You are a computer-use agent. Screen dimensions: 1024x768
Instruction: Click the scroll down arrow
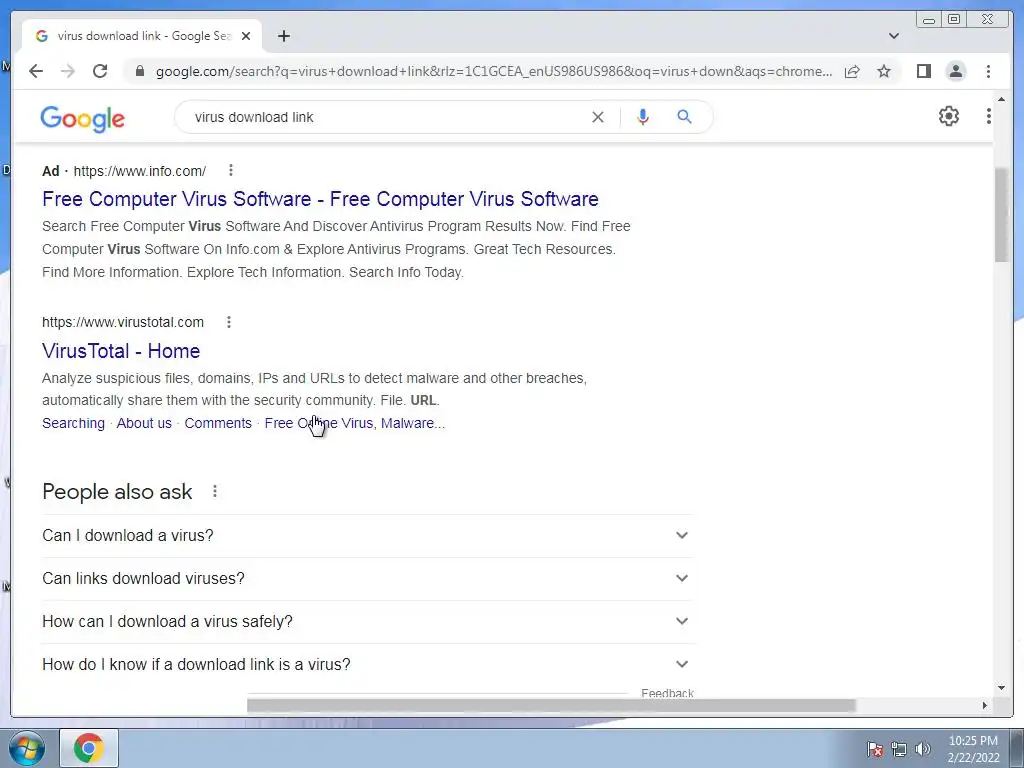1001,688
